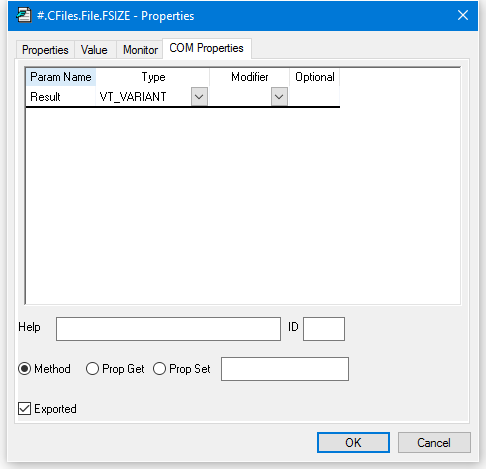
Task: Choose the Prop Get radio option
Action: click(x=92, y=369)
